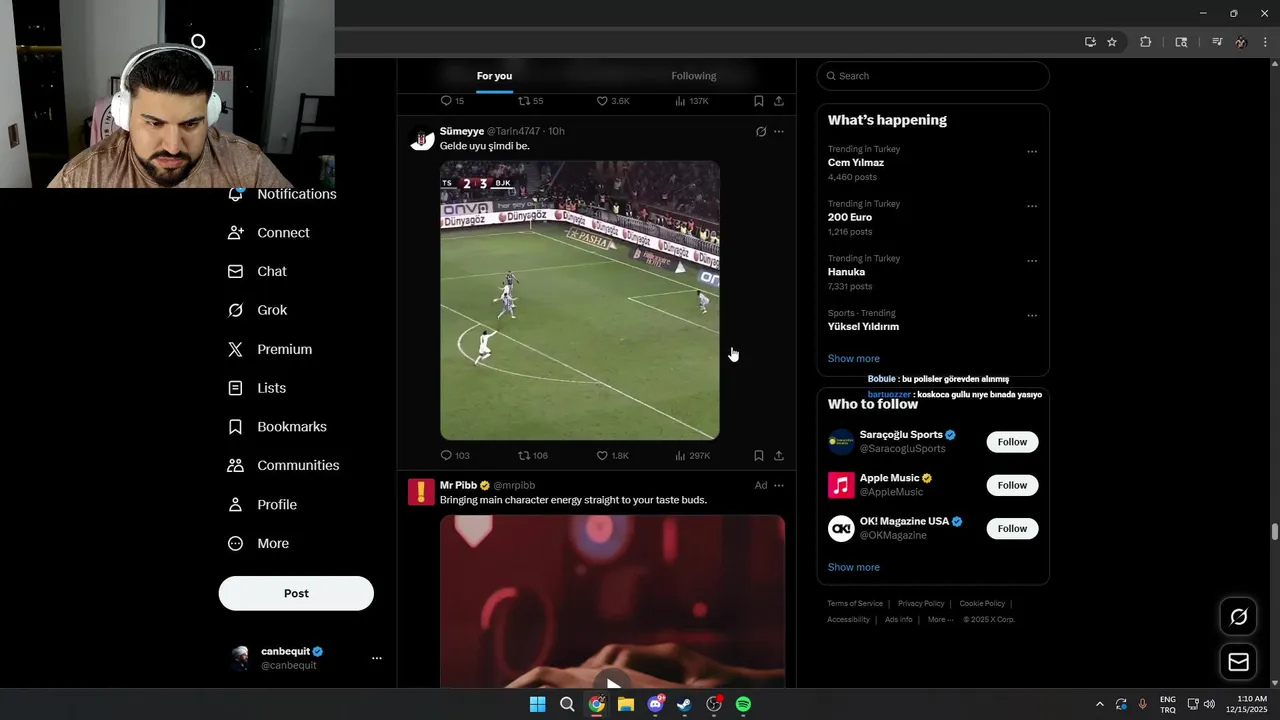Open the floating Messages envelope button
This screenshot has height=720, width=1280.
[x=1238, y=662]
